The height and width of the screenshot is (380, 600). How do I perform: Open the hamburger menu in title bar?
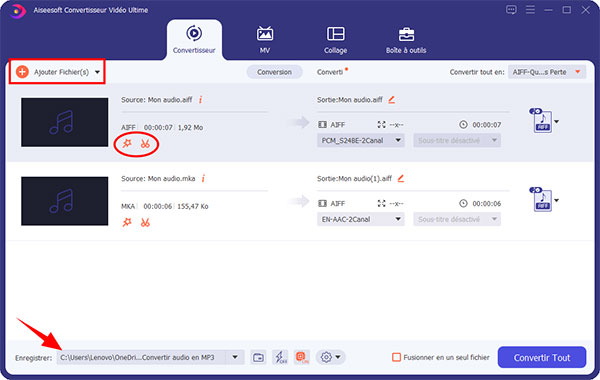click(530, 10)
